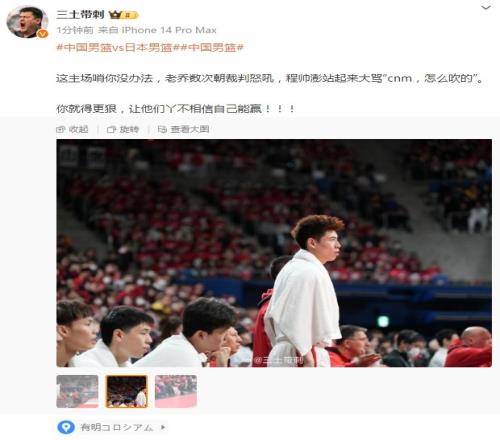Click the rotate icon beside 旋转

coord(111,129)
